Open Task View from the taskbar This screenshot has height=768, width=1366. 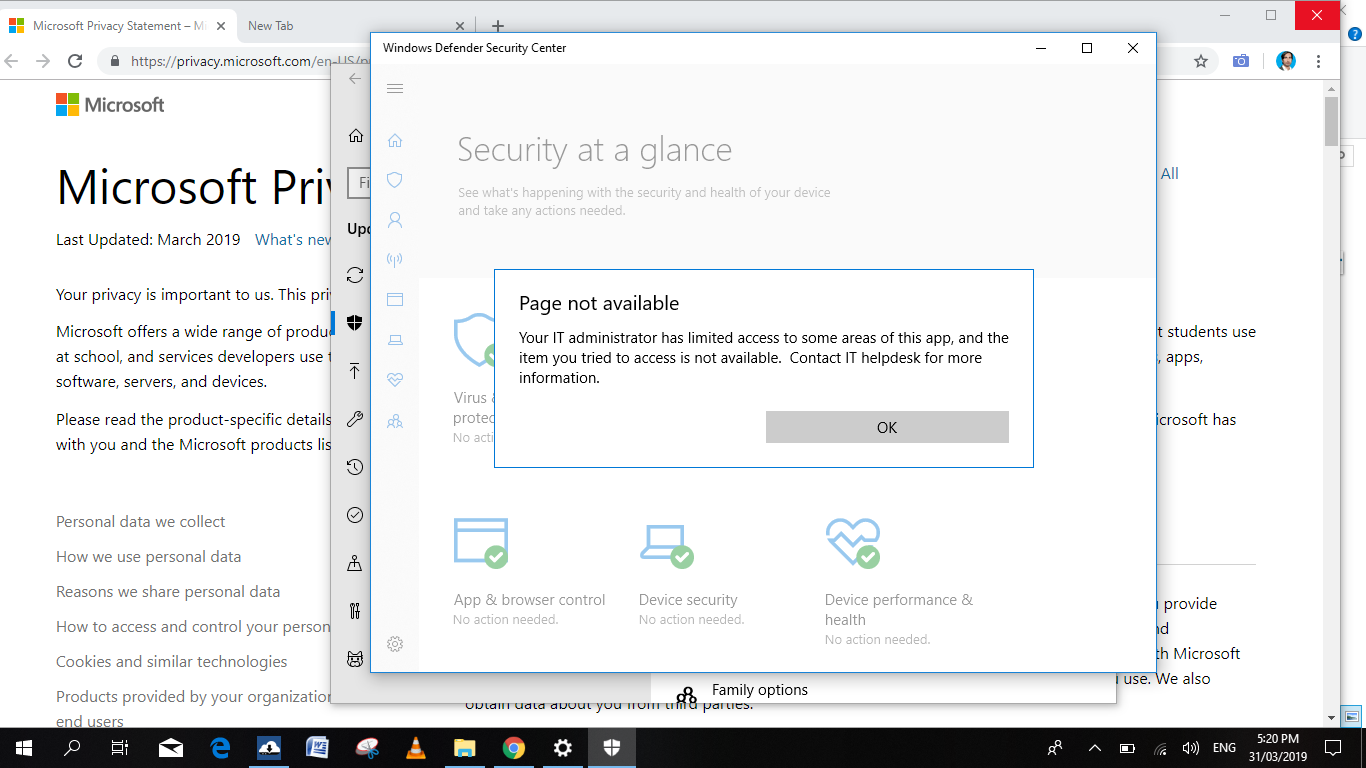(120, 748)
